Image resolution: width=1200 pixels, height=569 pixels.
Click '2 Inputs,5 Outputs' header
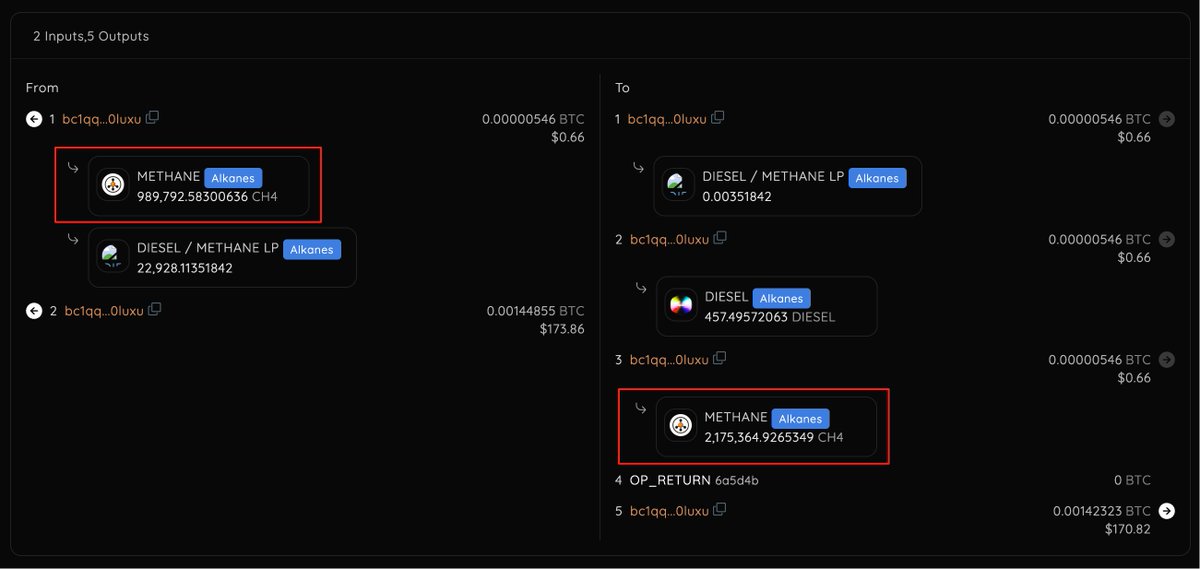click(91, 36)
